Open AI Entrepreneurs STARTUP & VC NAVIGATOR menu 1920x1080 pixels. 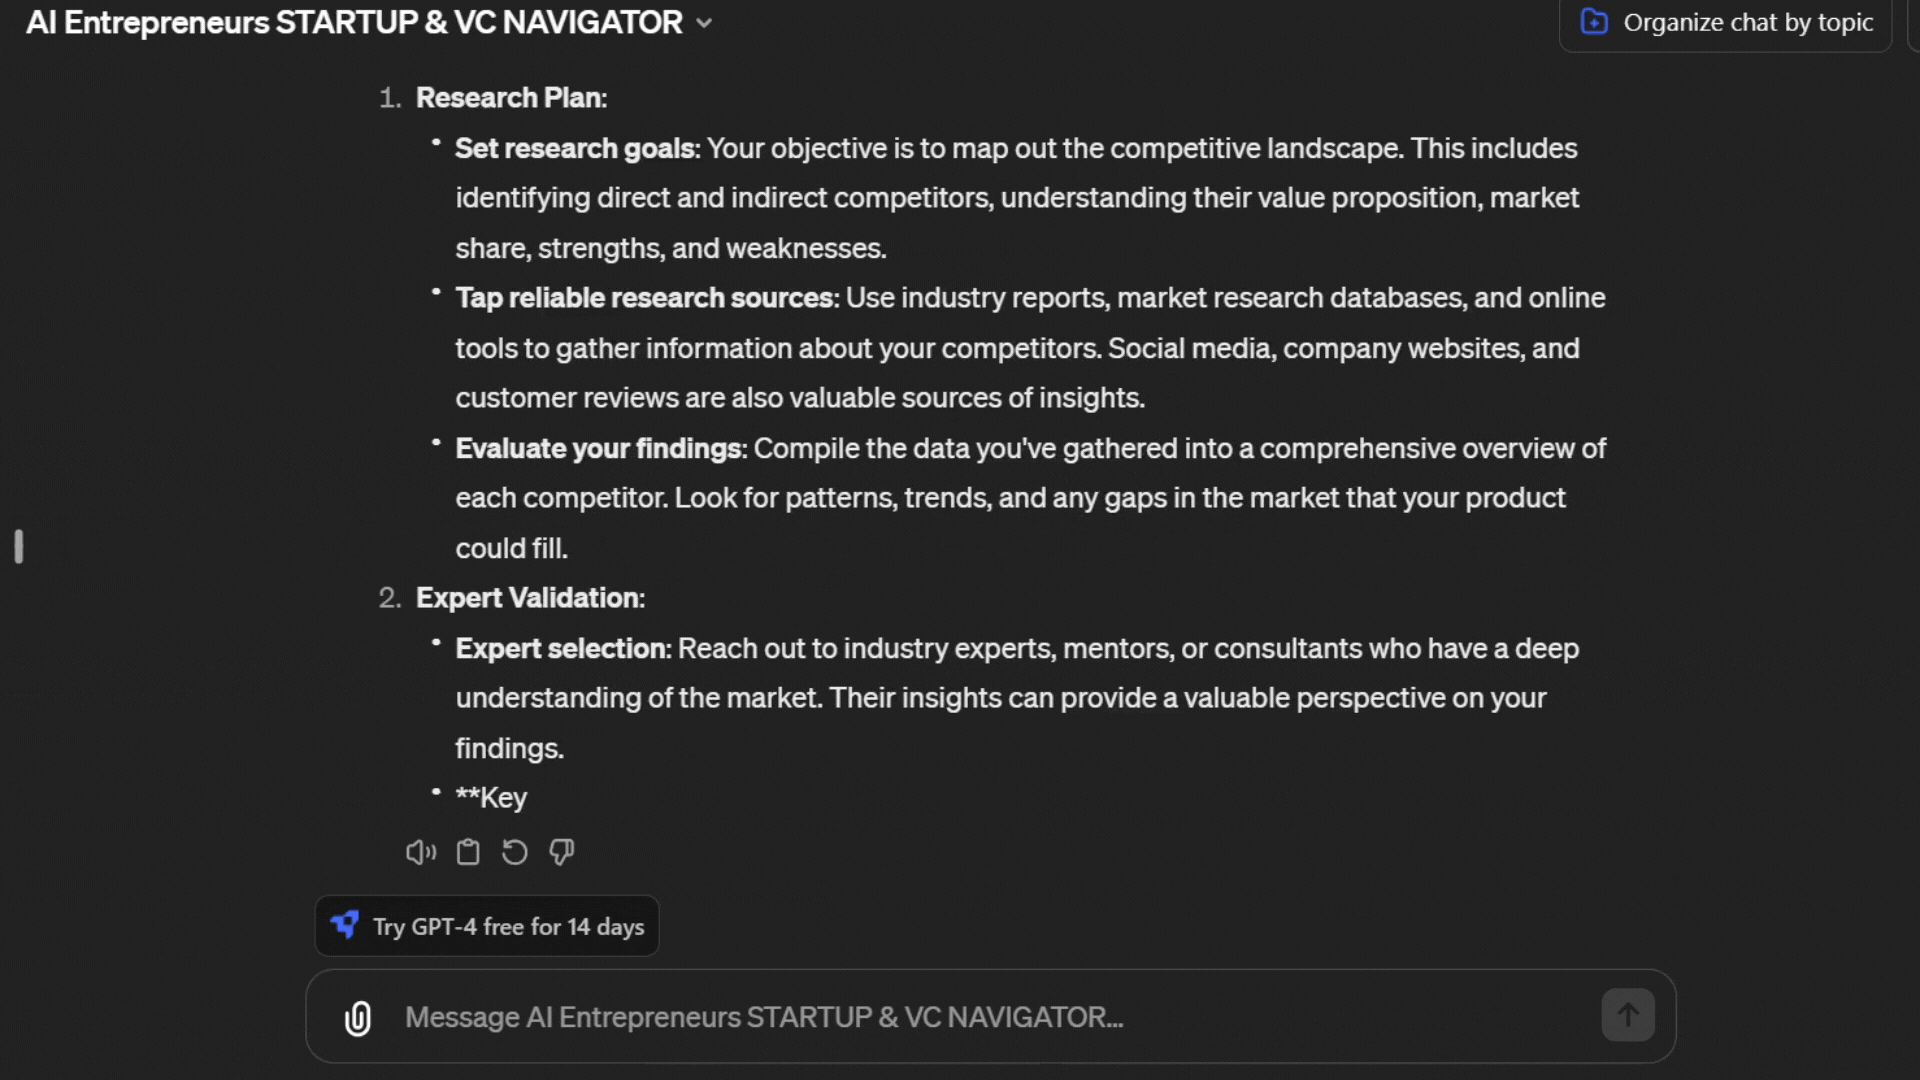(354, 22)
